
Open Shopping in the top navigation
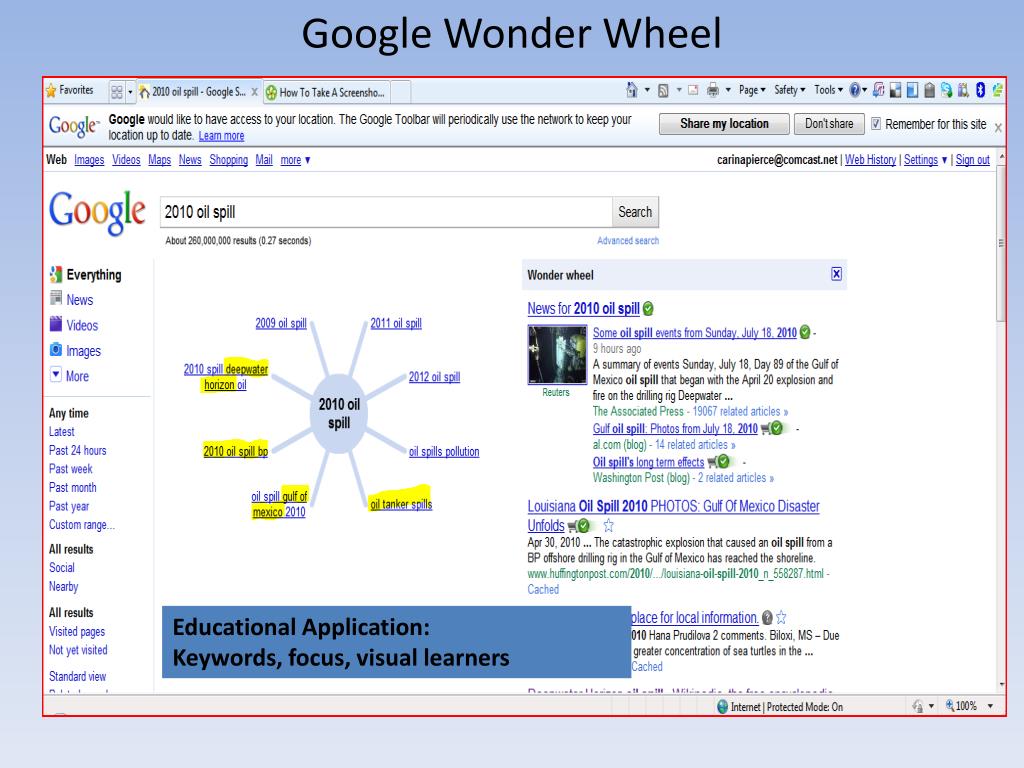pos(229,160)
